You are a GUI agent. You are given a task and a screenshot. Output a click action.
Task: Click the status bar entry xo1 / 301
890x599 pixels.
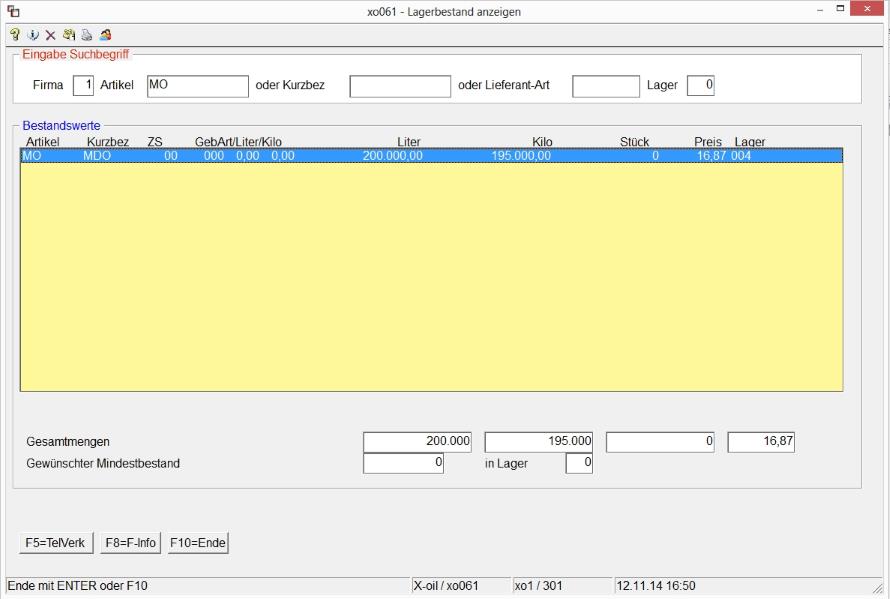point(538,585)
